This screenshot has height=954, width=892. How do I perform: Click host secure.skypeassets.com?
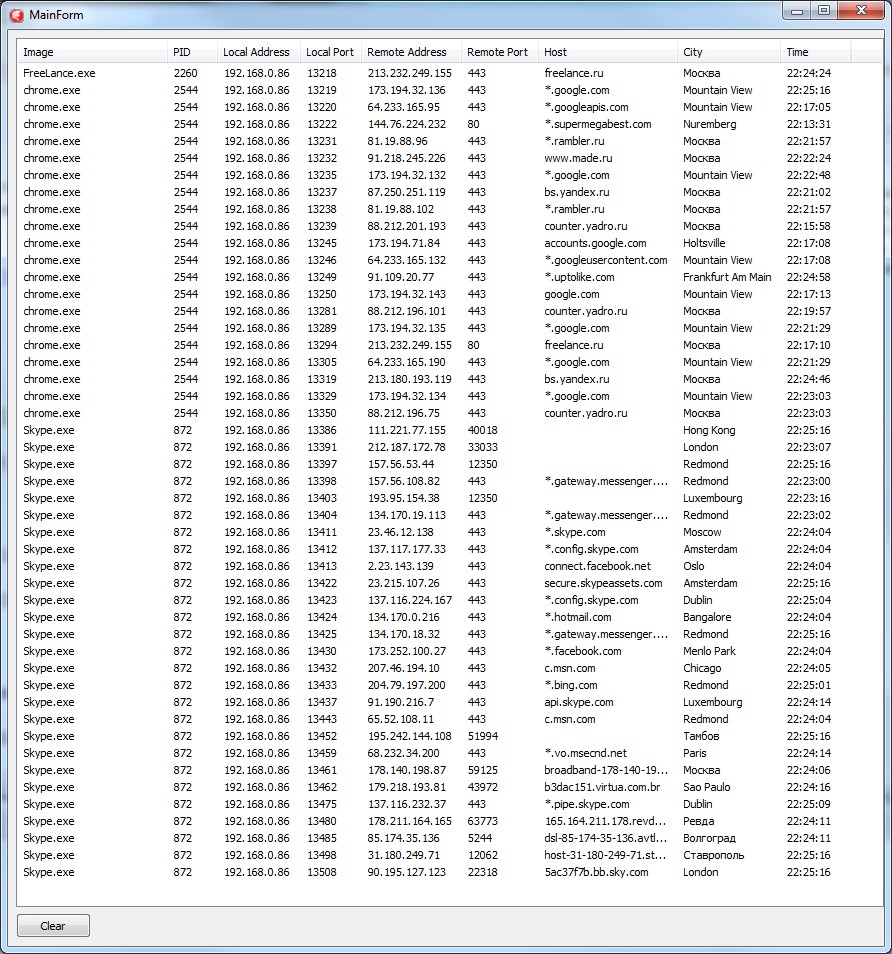click(x=603, y=584)
